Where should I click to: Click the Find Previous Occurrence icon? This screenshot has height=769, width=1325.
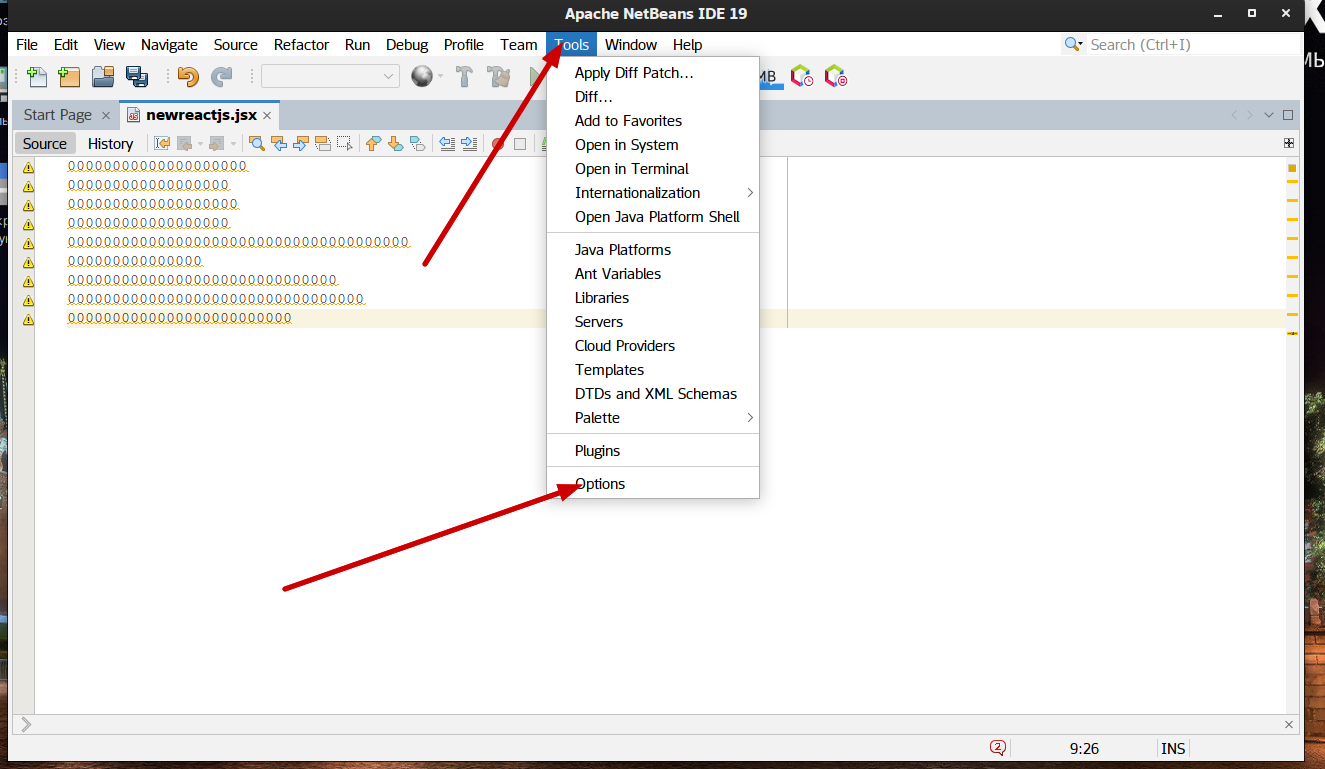pyautogui.click(x=279, y=144)
